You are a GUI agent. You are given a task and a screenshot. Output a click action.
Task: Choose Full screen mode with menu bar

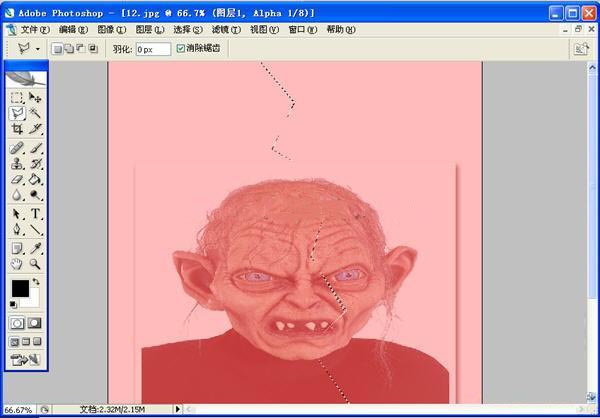click(x=26, y=341)
